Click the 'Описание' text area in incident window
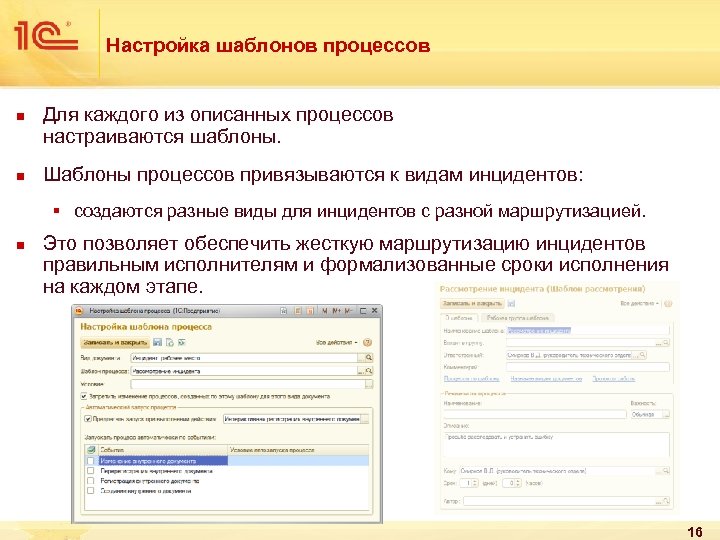720x540 pixels. click(x=557, y=444)
